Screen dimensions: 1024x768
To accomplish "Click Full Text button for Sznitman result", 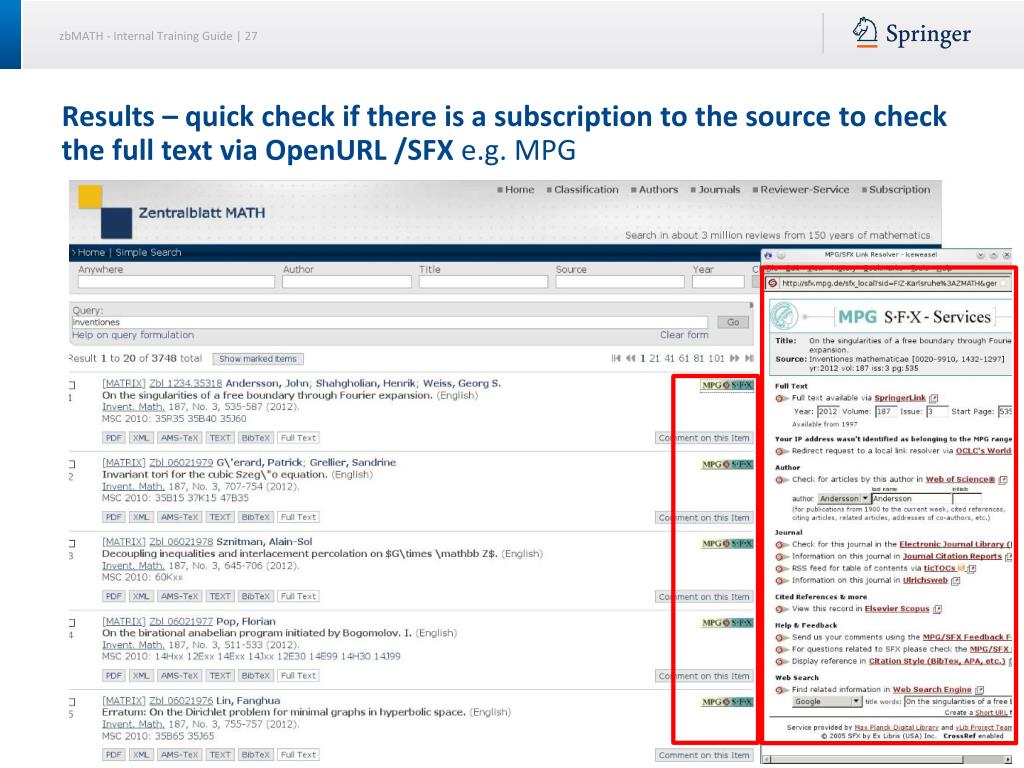I will pyautogui.click(x=298, y=597).
